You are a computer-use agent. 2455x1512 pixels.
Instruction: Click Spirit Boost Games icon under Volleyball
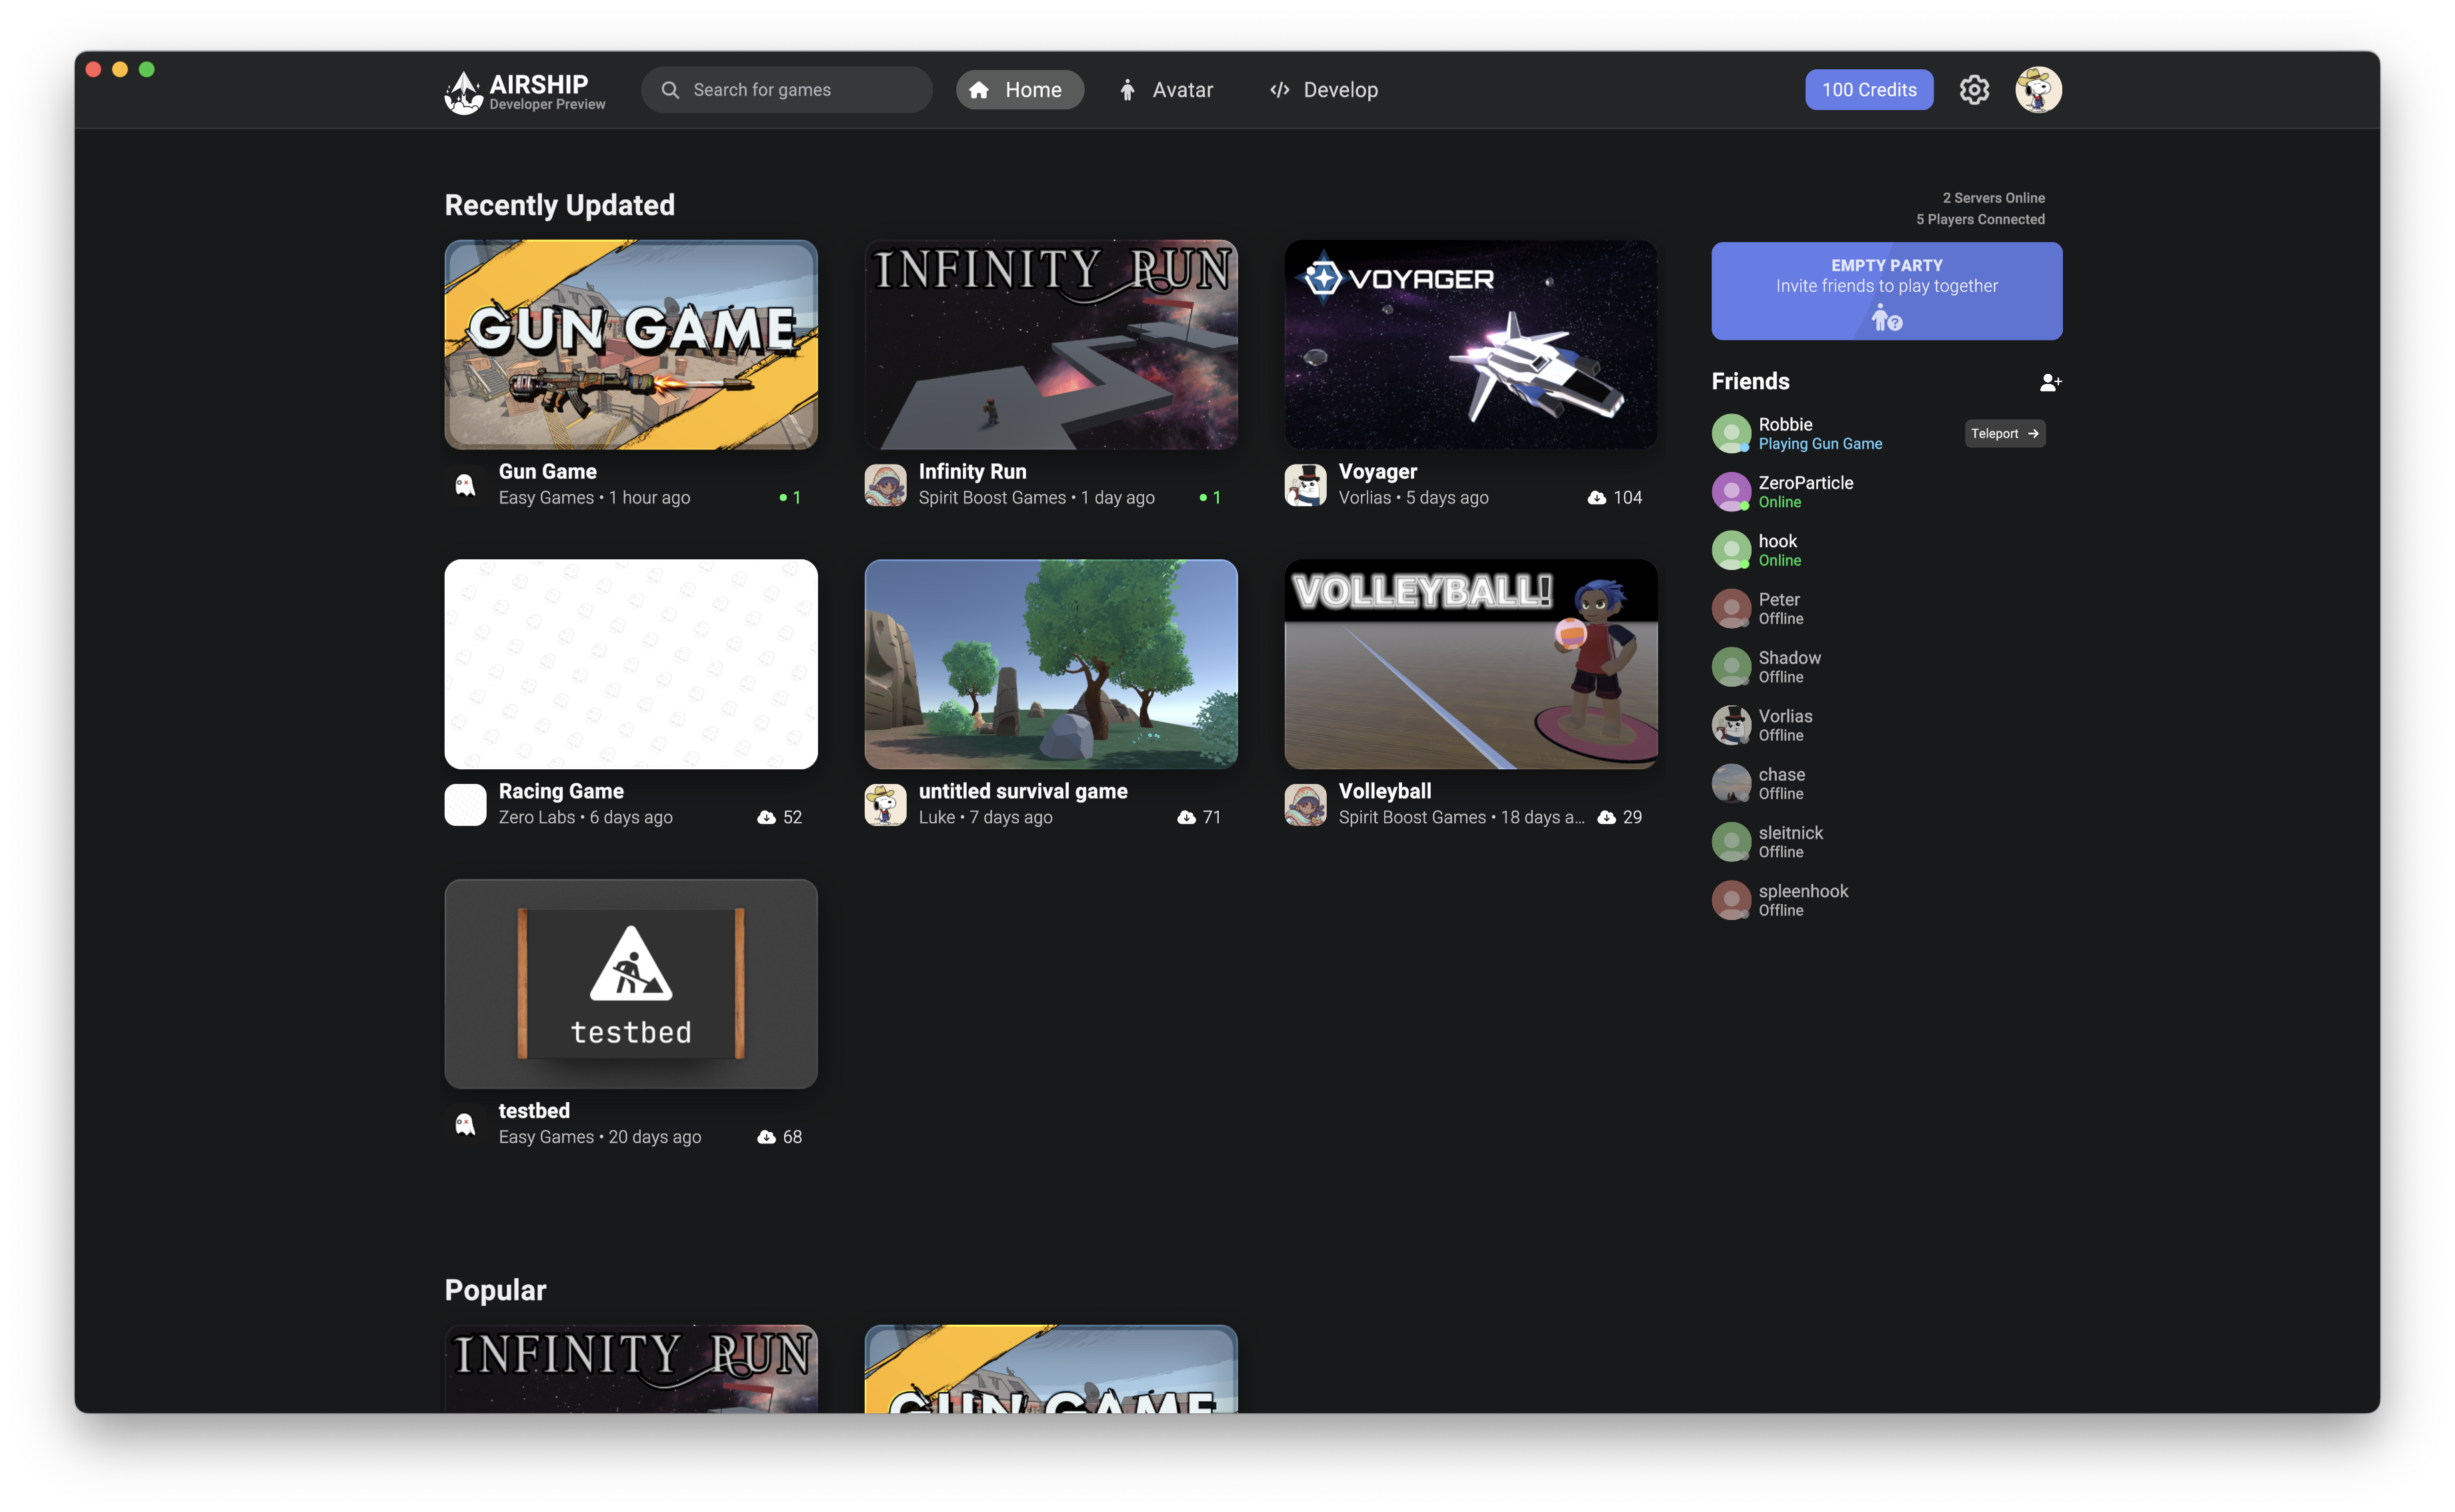tap(1305, 805)
